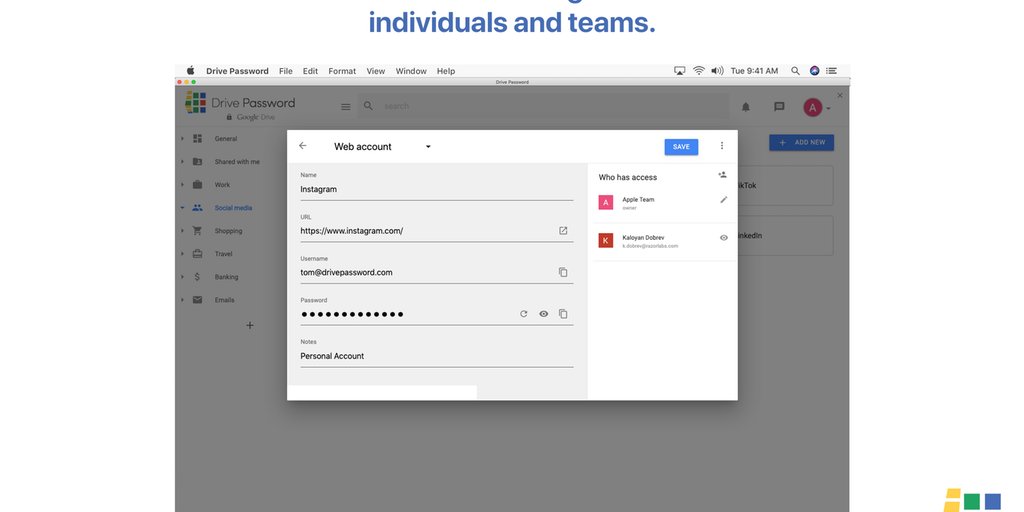The height and width of the screenshot is (512, 1024).
Task: Open the Instagram URL in browser
Action: [563, 231]
